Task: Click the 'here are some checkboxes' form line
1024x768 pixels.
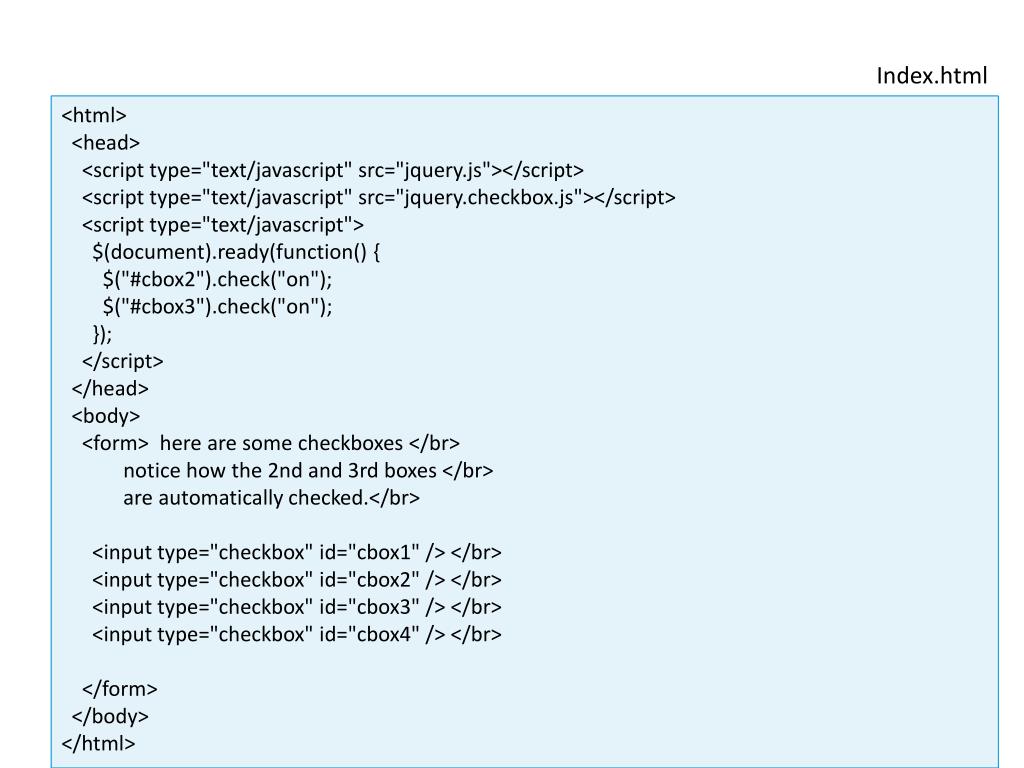Action: coord(271,444)
